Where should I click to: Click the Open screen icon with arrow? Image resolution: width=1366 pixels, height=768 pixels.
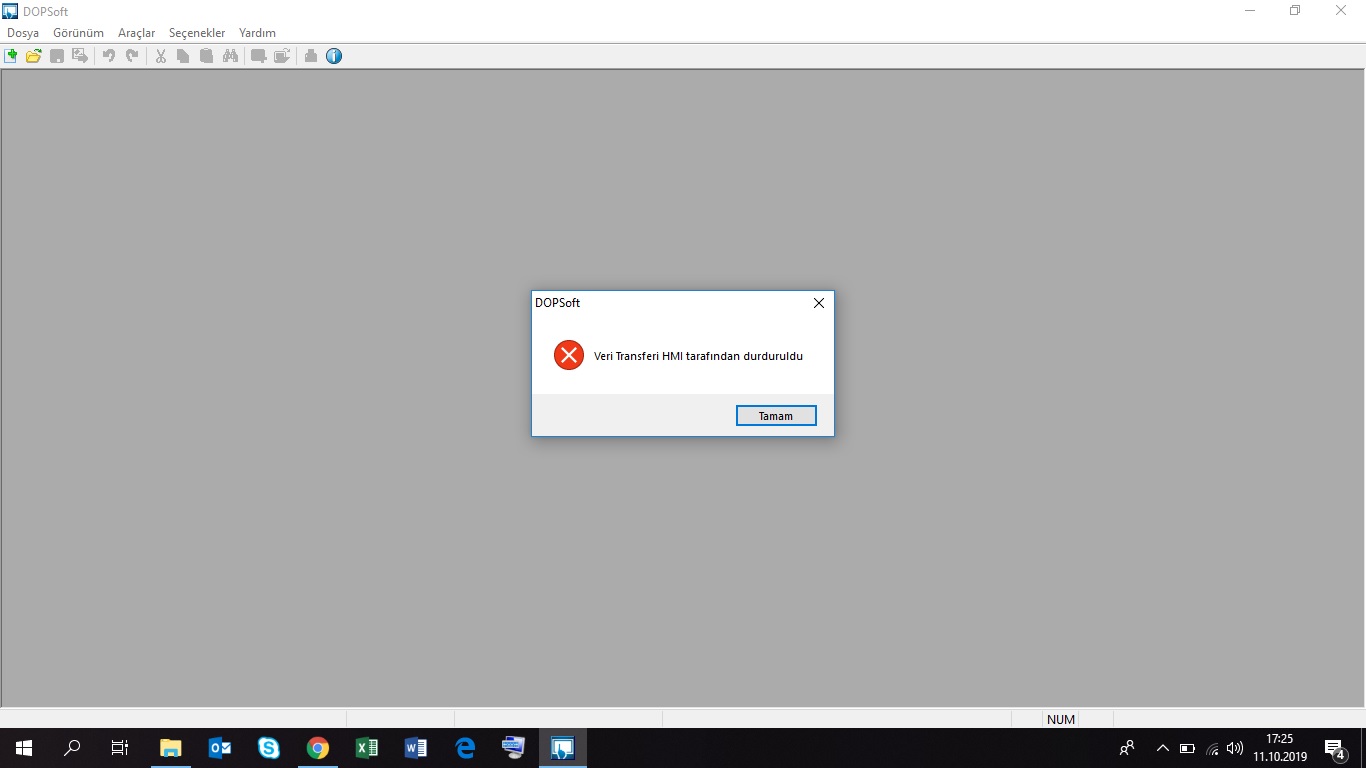[x=282, y=56]
